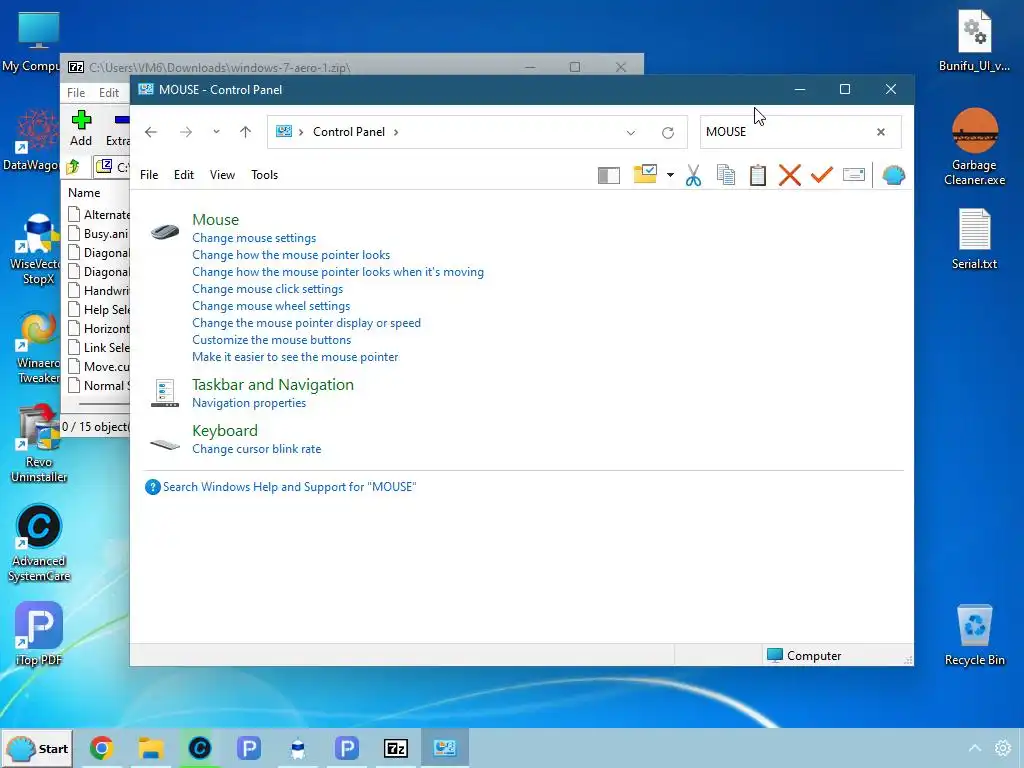The height and width of the screenshot is (768, 1024).
Task: Open Change the mouse pointer display or speed
Action: pos(306,323)
